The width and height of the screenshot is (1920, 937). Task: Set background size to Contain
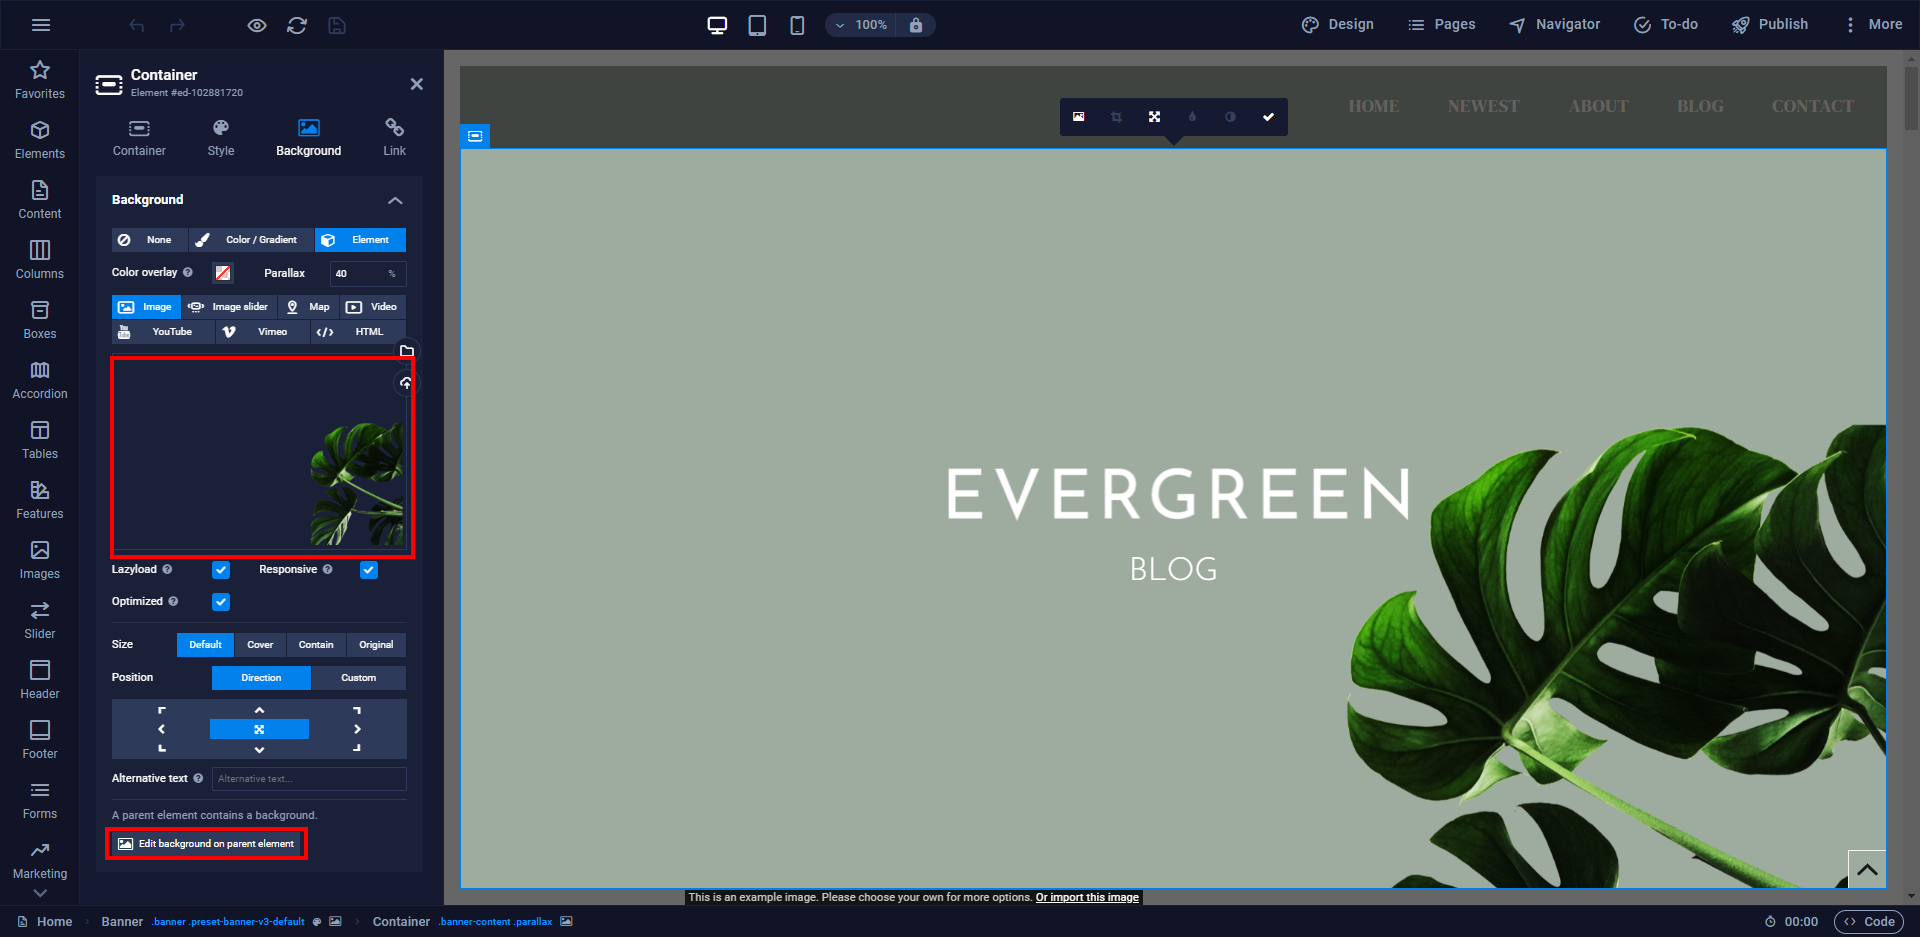316,645
